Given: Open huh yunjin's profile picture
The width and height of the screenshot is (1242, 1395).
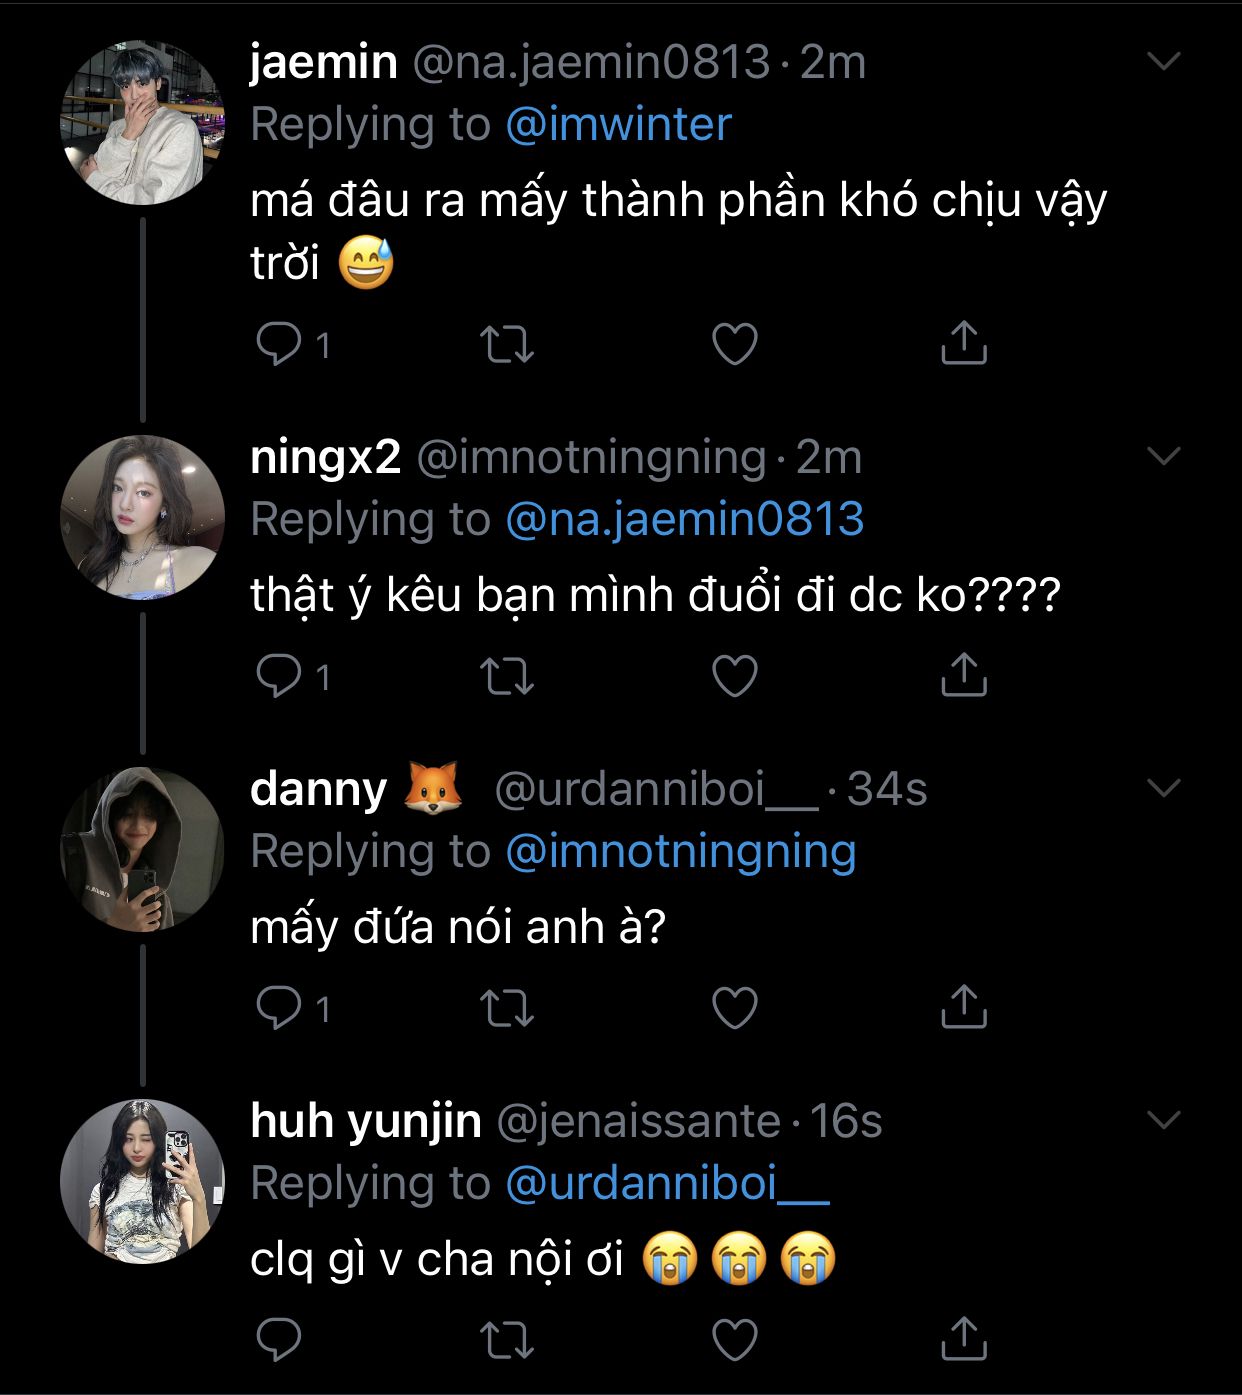Looking at the screenshot, I should 142,1182.
